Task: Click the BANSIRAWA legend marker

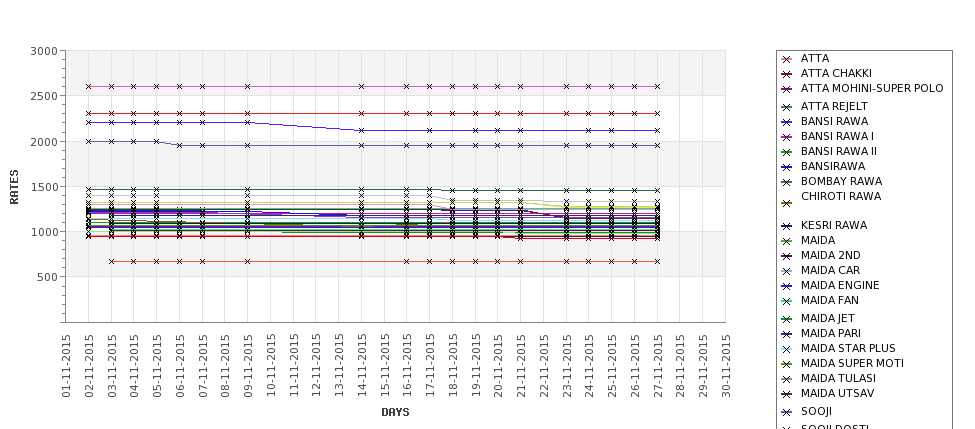Action: pos(787,167)
